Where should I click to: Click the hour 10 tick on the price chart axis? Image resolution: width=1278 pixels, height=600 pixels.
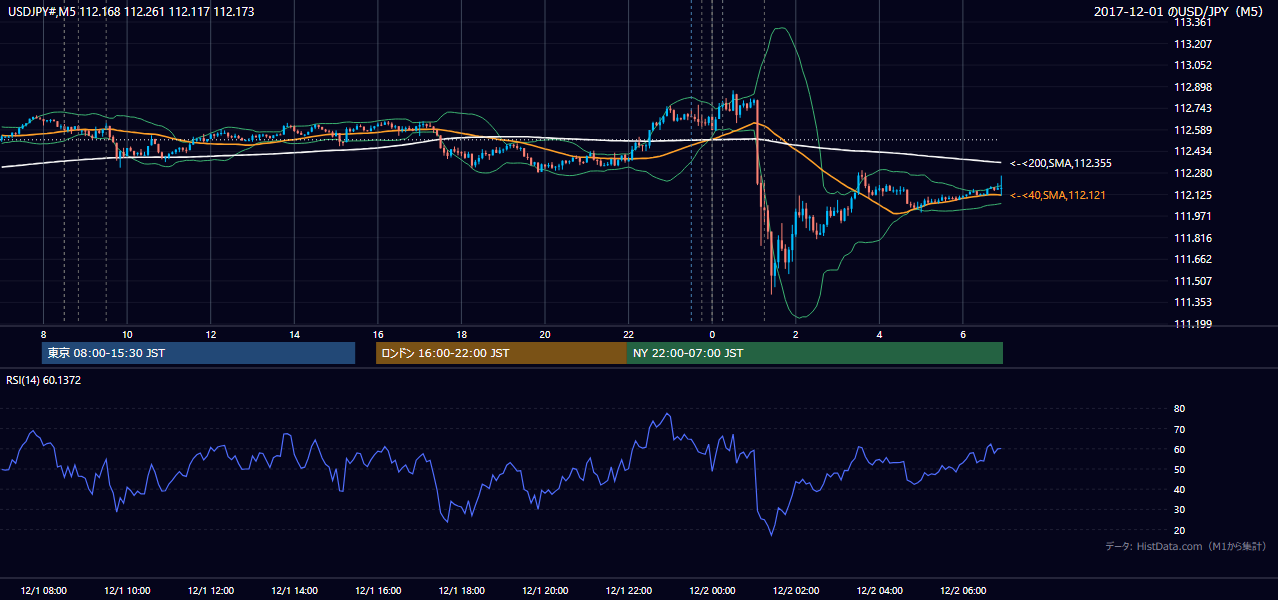[x=127, y=334]
